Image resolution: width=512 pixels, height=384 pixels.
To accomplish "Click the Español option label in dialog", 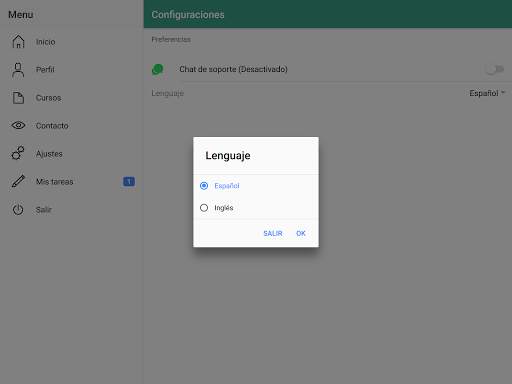I will (x=227, y=186).
